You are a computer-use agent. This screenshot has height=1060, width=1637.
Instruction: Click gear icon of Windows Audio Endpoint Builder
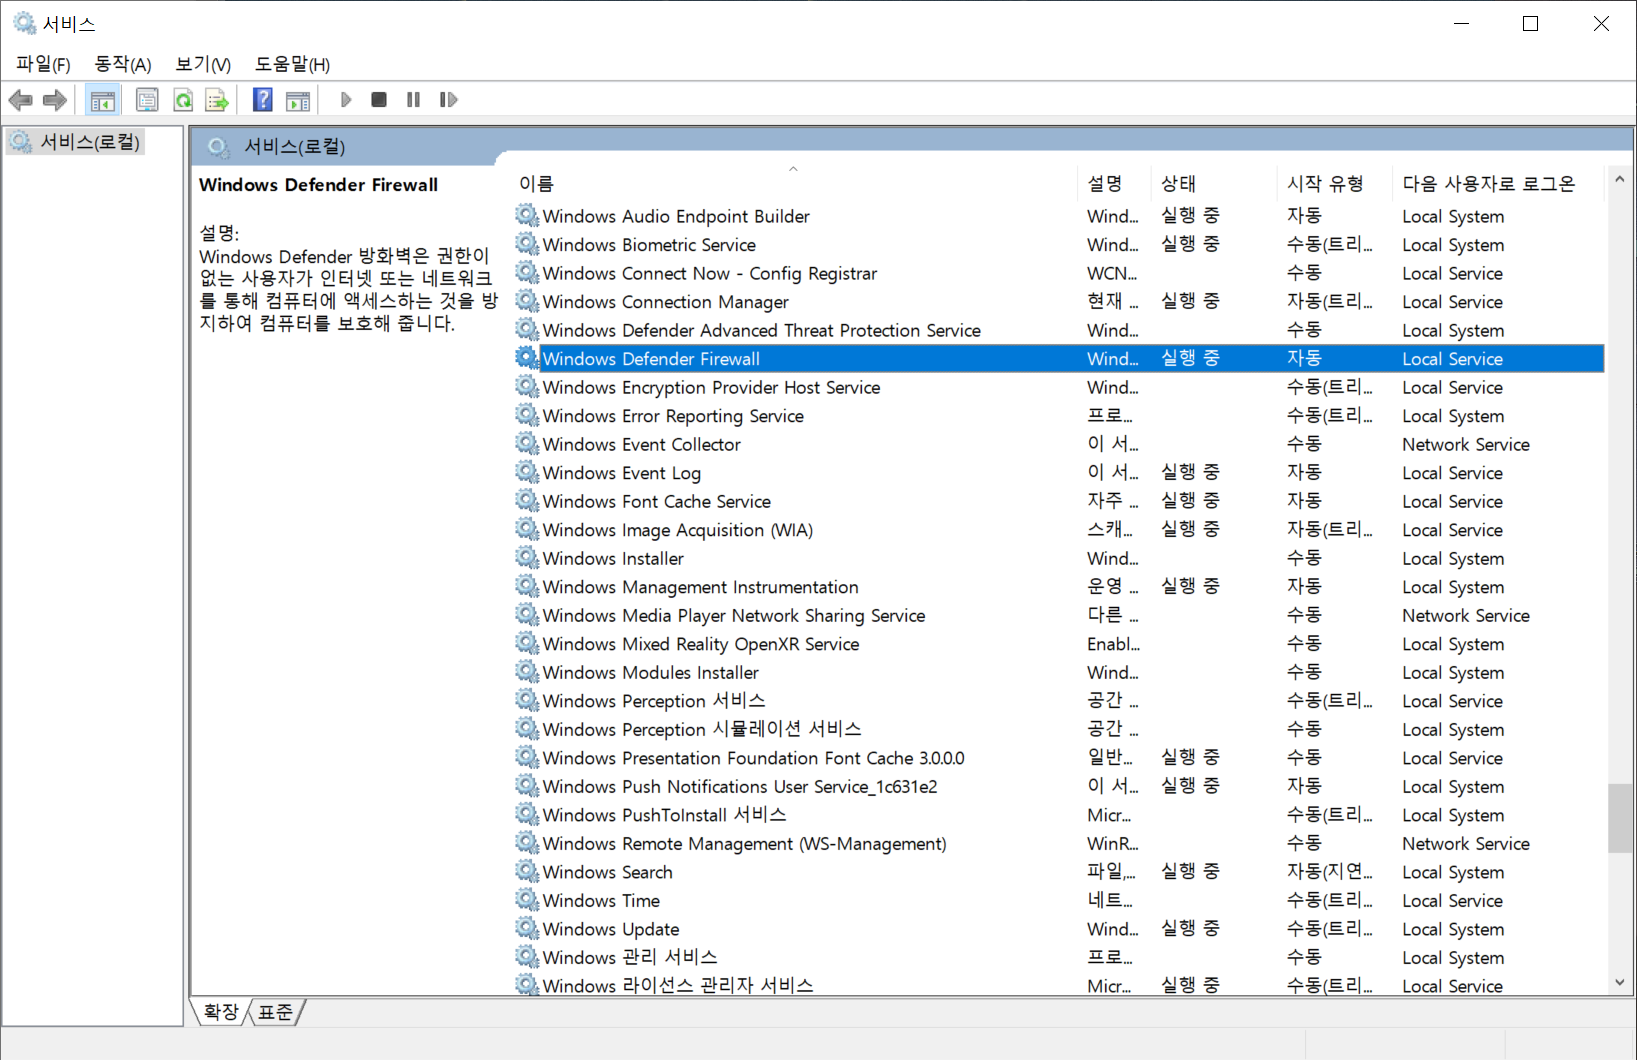[x=527, y=215]
